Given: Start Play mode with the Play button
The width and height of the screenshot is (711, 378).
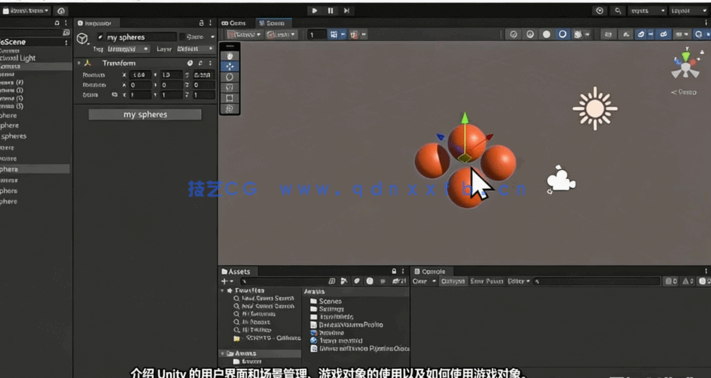Looking at the screenshot, I should [x=314, y=10].
